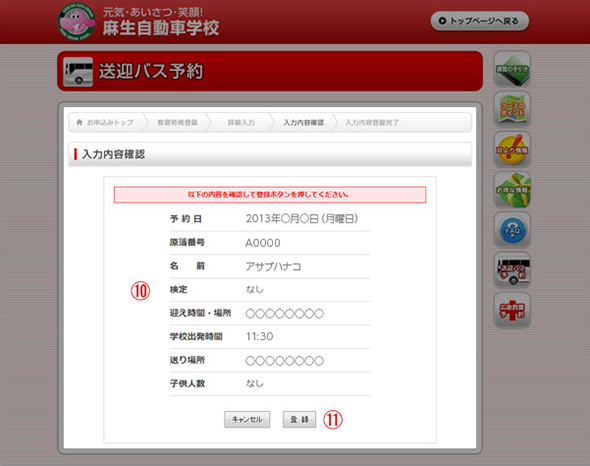Viewport: 590px width, 466px height.
Task: Open the コースのポイント map icon
Action: coord(512,110)
